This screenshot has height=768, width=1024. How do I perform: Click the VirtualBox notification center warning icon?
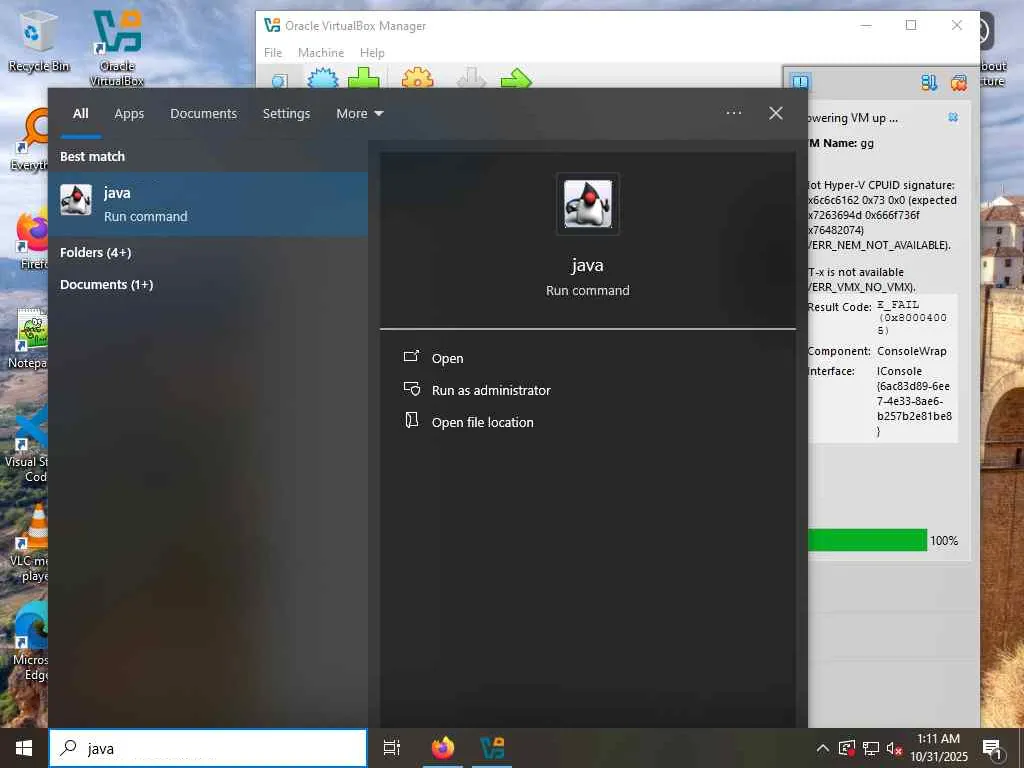(801, 82)
